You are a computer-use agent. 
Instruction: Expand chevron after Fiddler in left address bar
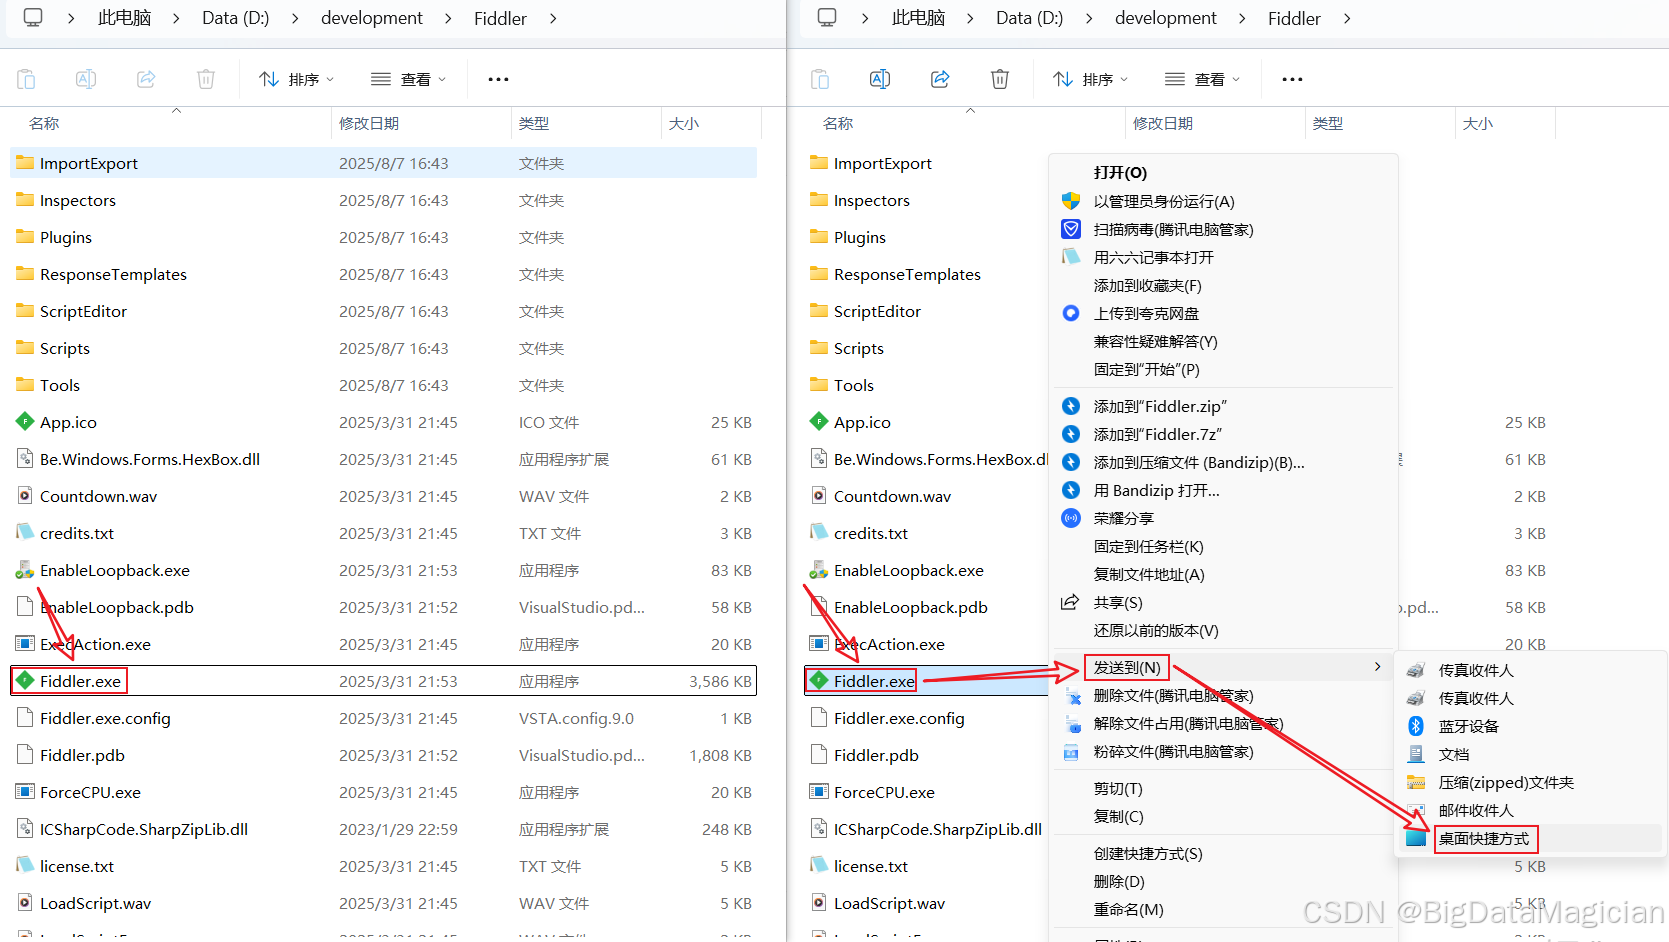coord(553,18)
